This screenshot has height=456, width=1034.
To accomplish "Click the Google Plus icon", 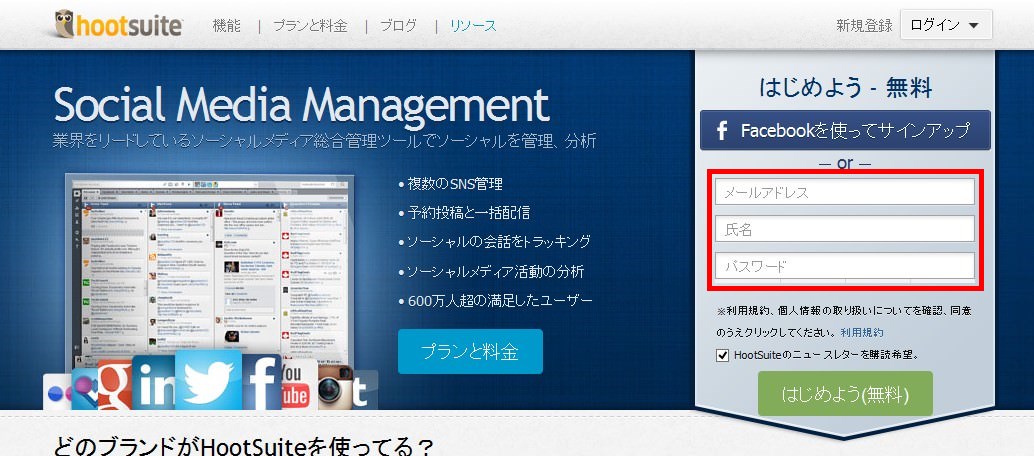I will pyautogui.click(x=115, y=385).
